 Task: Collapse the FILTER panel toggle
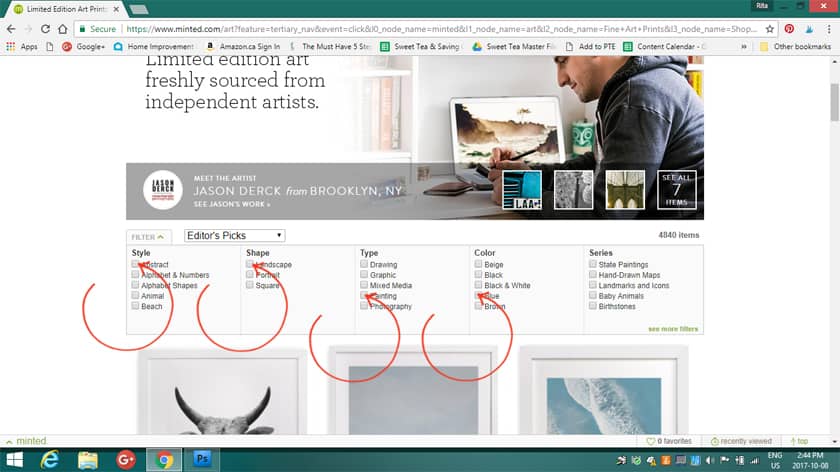tap(148, 237)
